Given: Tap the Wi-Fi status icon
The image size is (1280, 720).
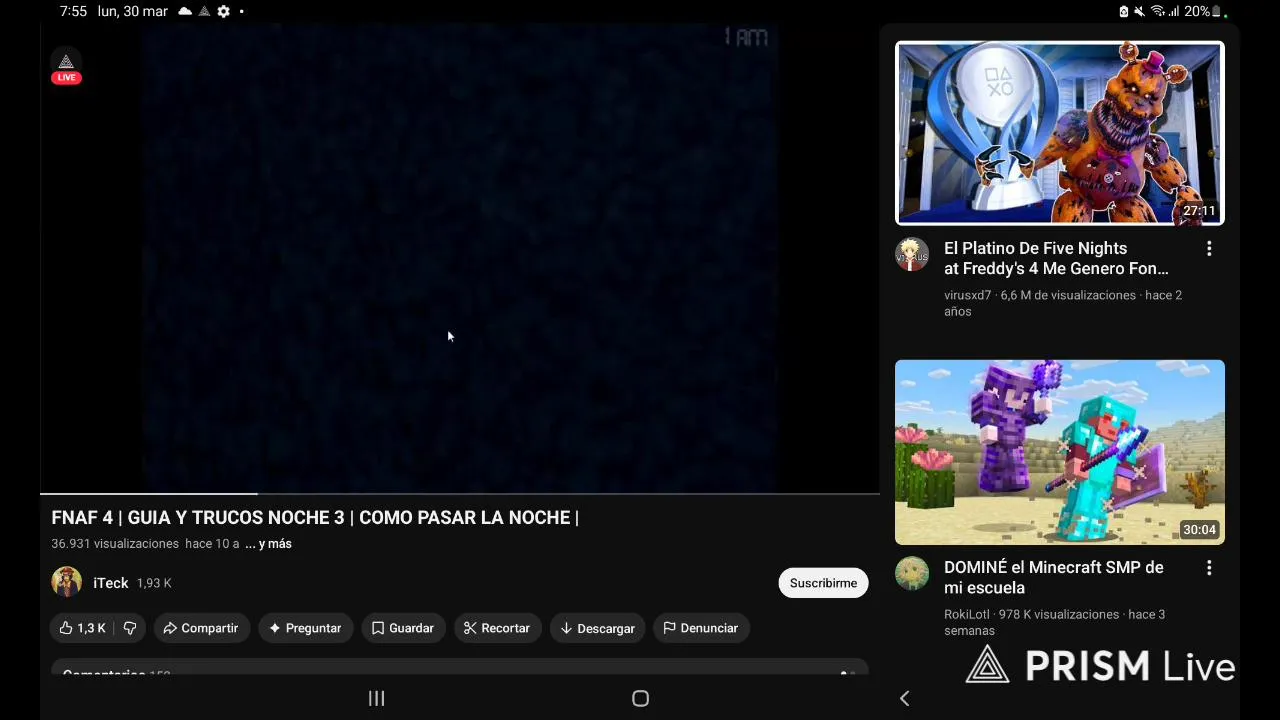Looking at the screenshot, I should tap(1158, 11).
